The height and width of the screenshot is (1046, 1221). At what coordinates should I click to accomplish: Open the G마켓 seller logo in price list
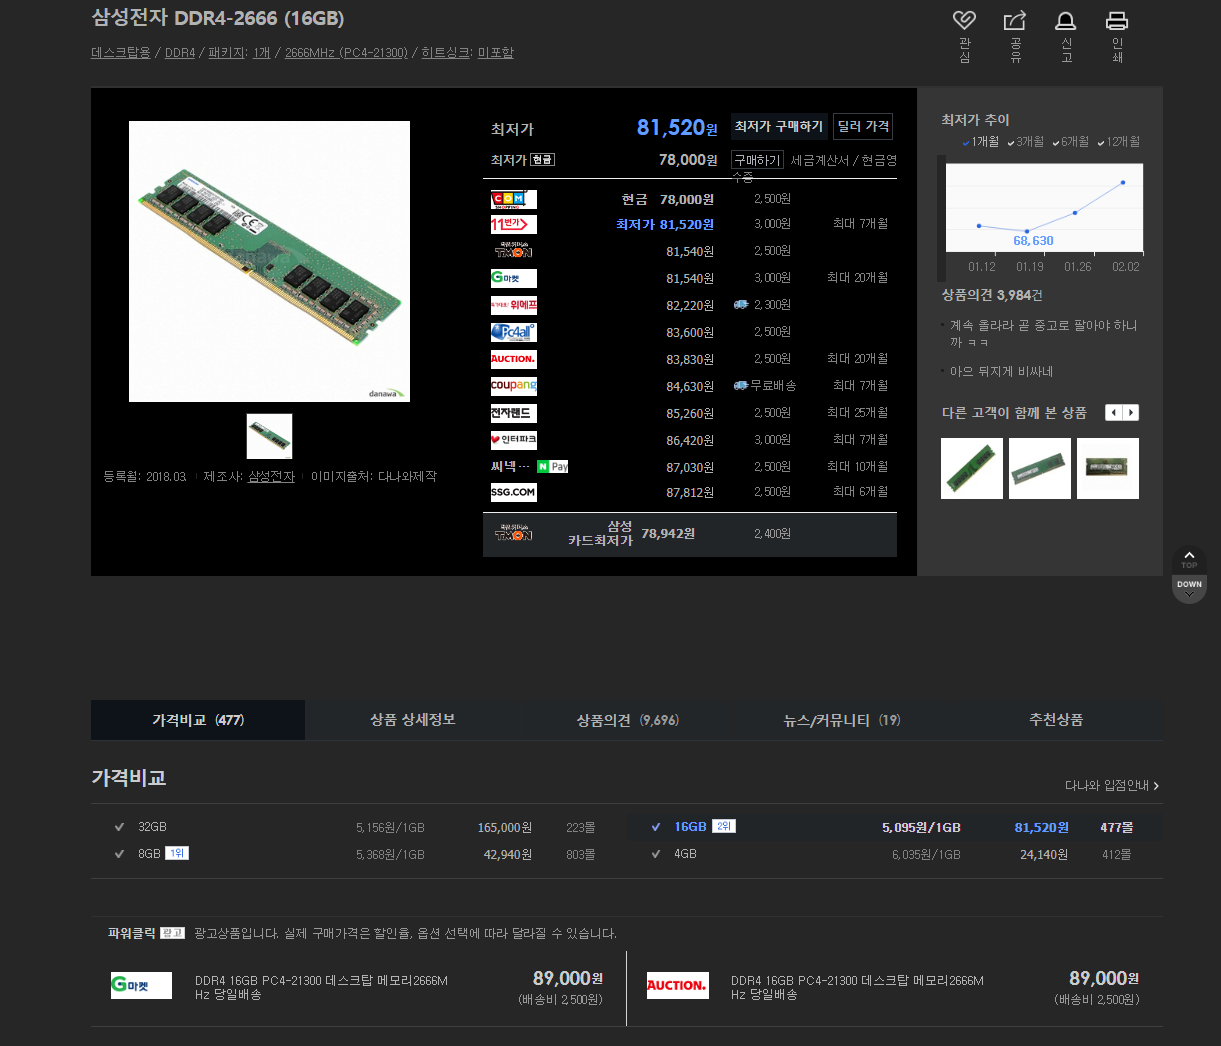click(514, 278)
